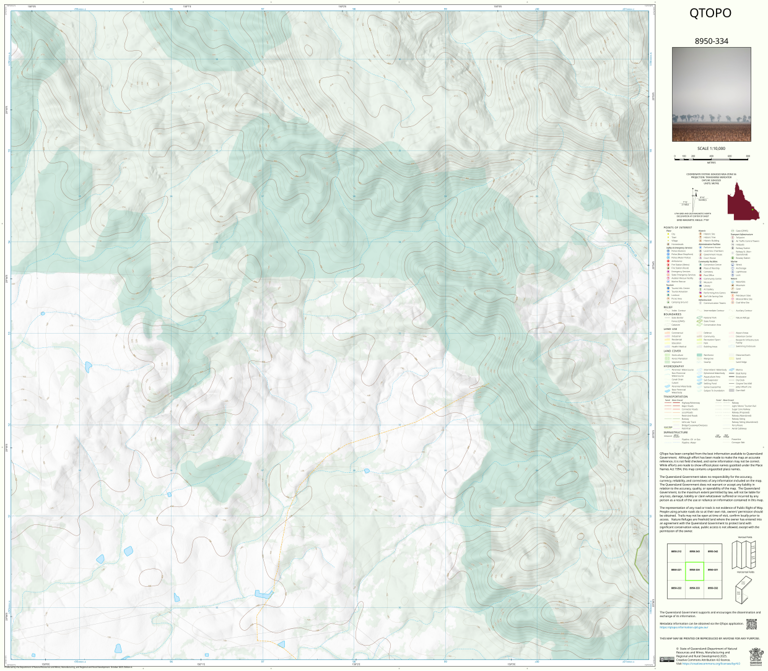Click the maroon Queensland locator map

coord(743,201)
